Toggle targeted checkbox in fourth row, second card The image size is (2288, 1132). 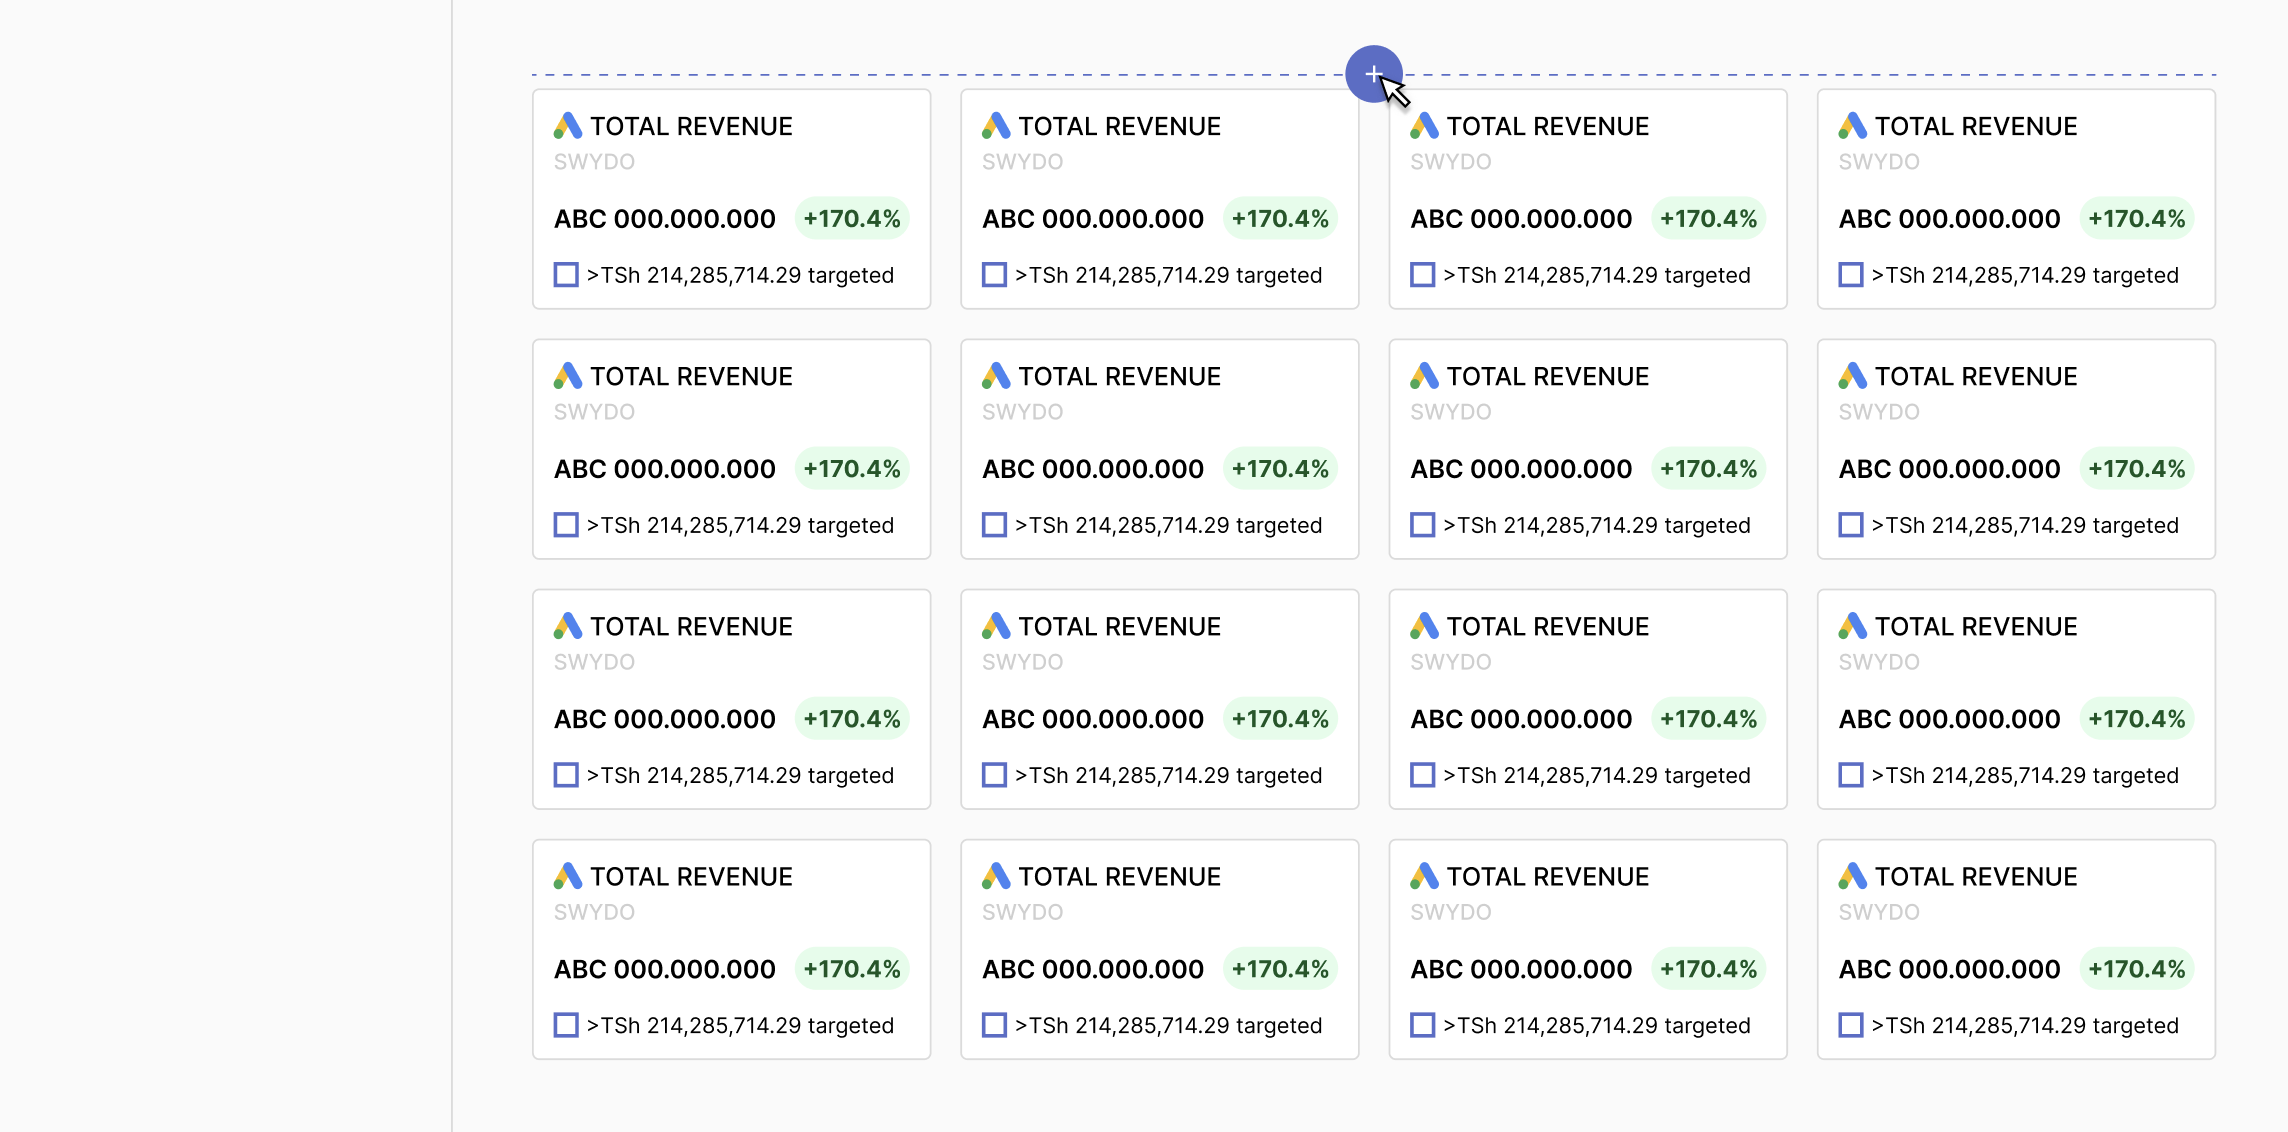point(994,1024)
